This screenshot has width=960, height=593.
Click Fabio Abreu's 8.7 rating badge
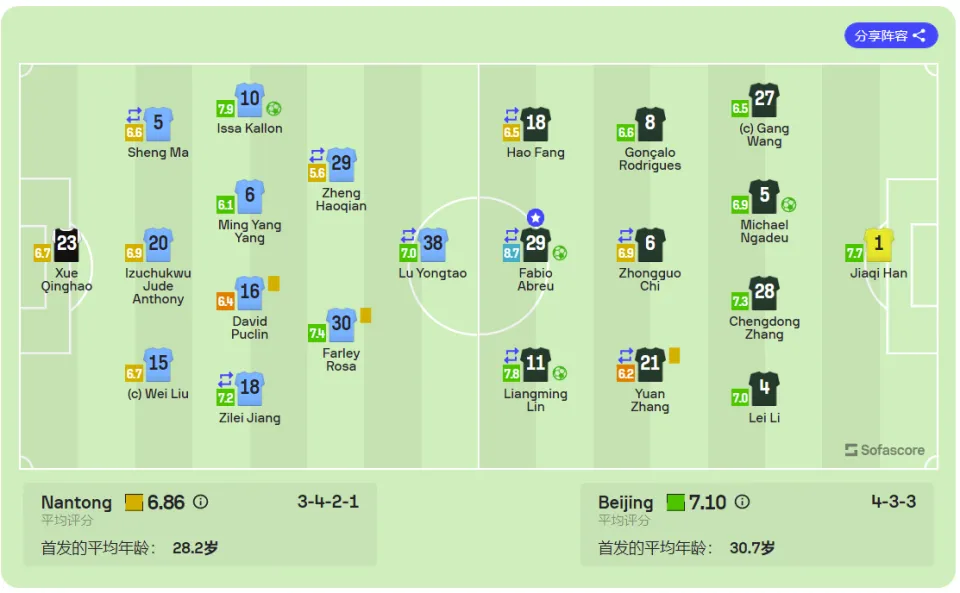point(511,253)
